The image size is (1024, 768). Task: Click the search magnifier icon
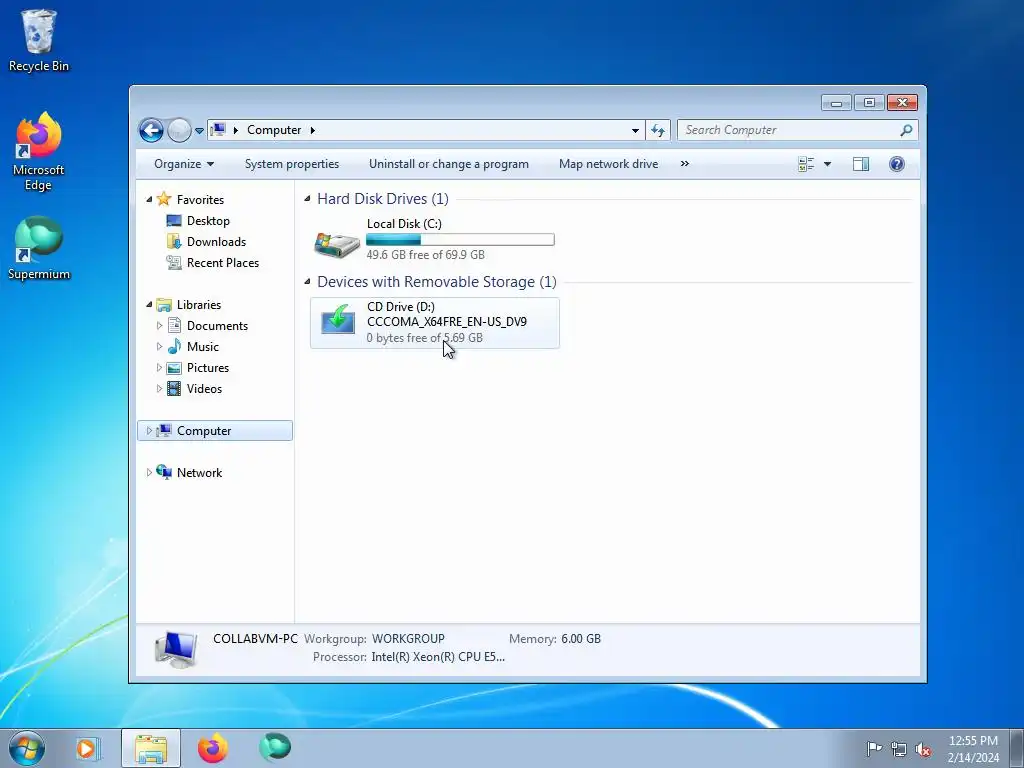906,130
